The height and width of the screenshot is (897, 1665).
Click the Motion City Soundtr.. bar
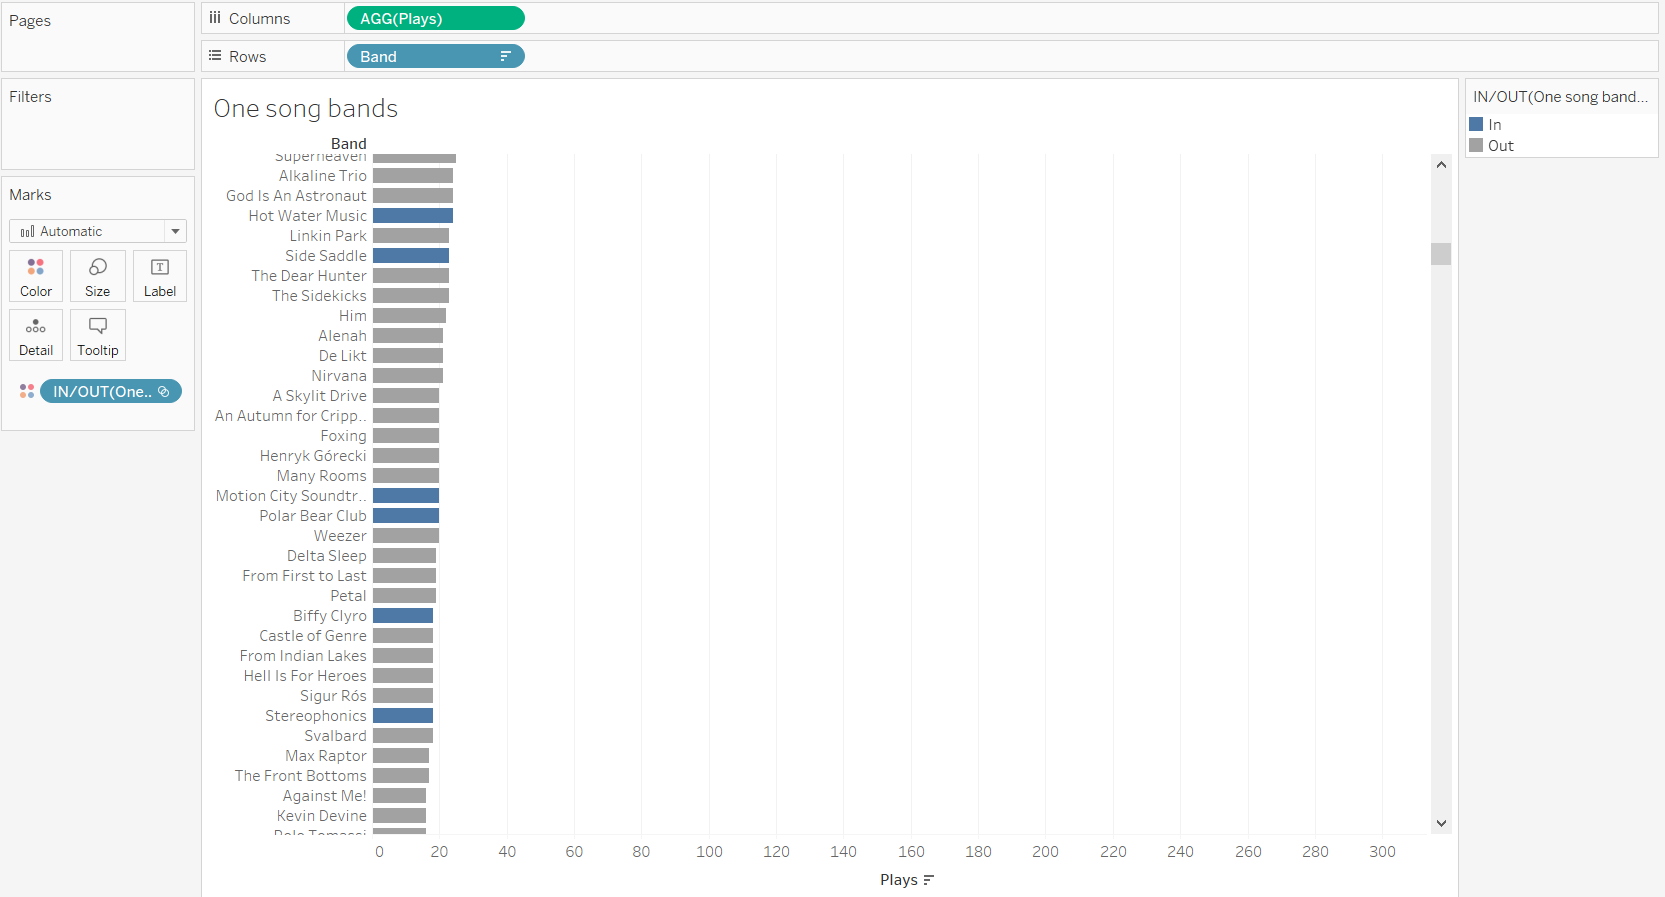pos(406,496)
